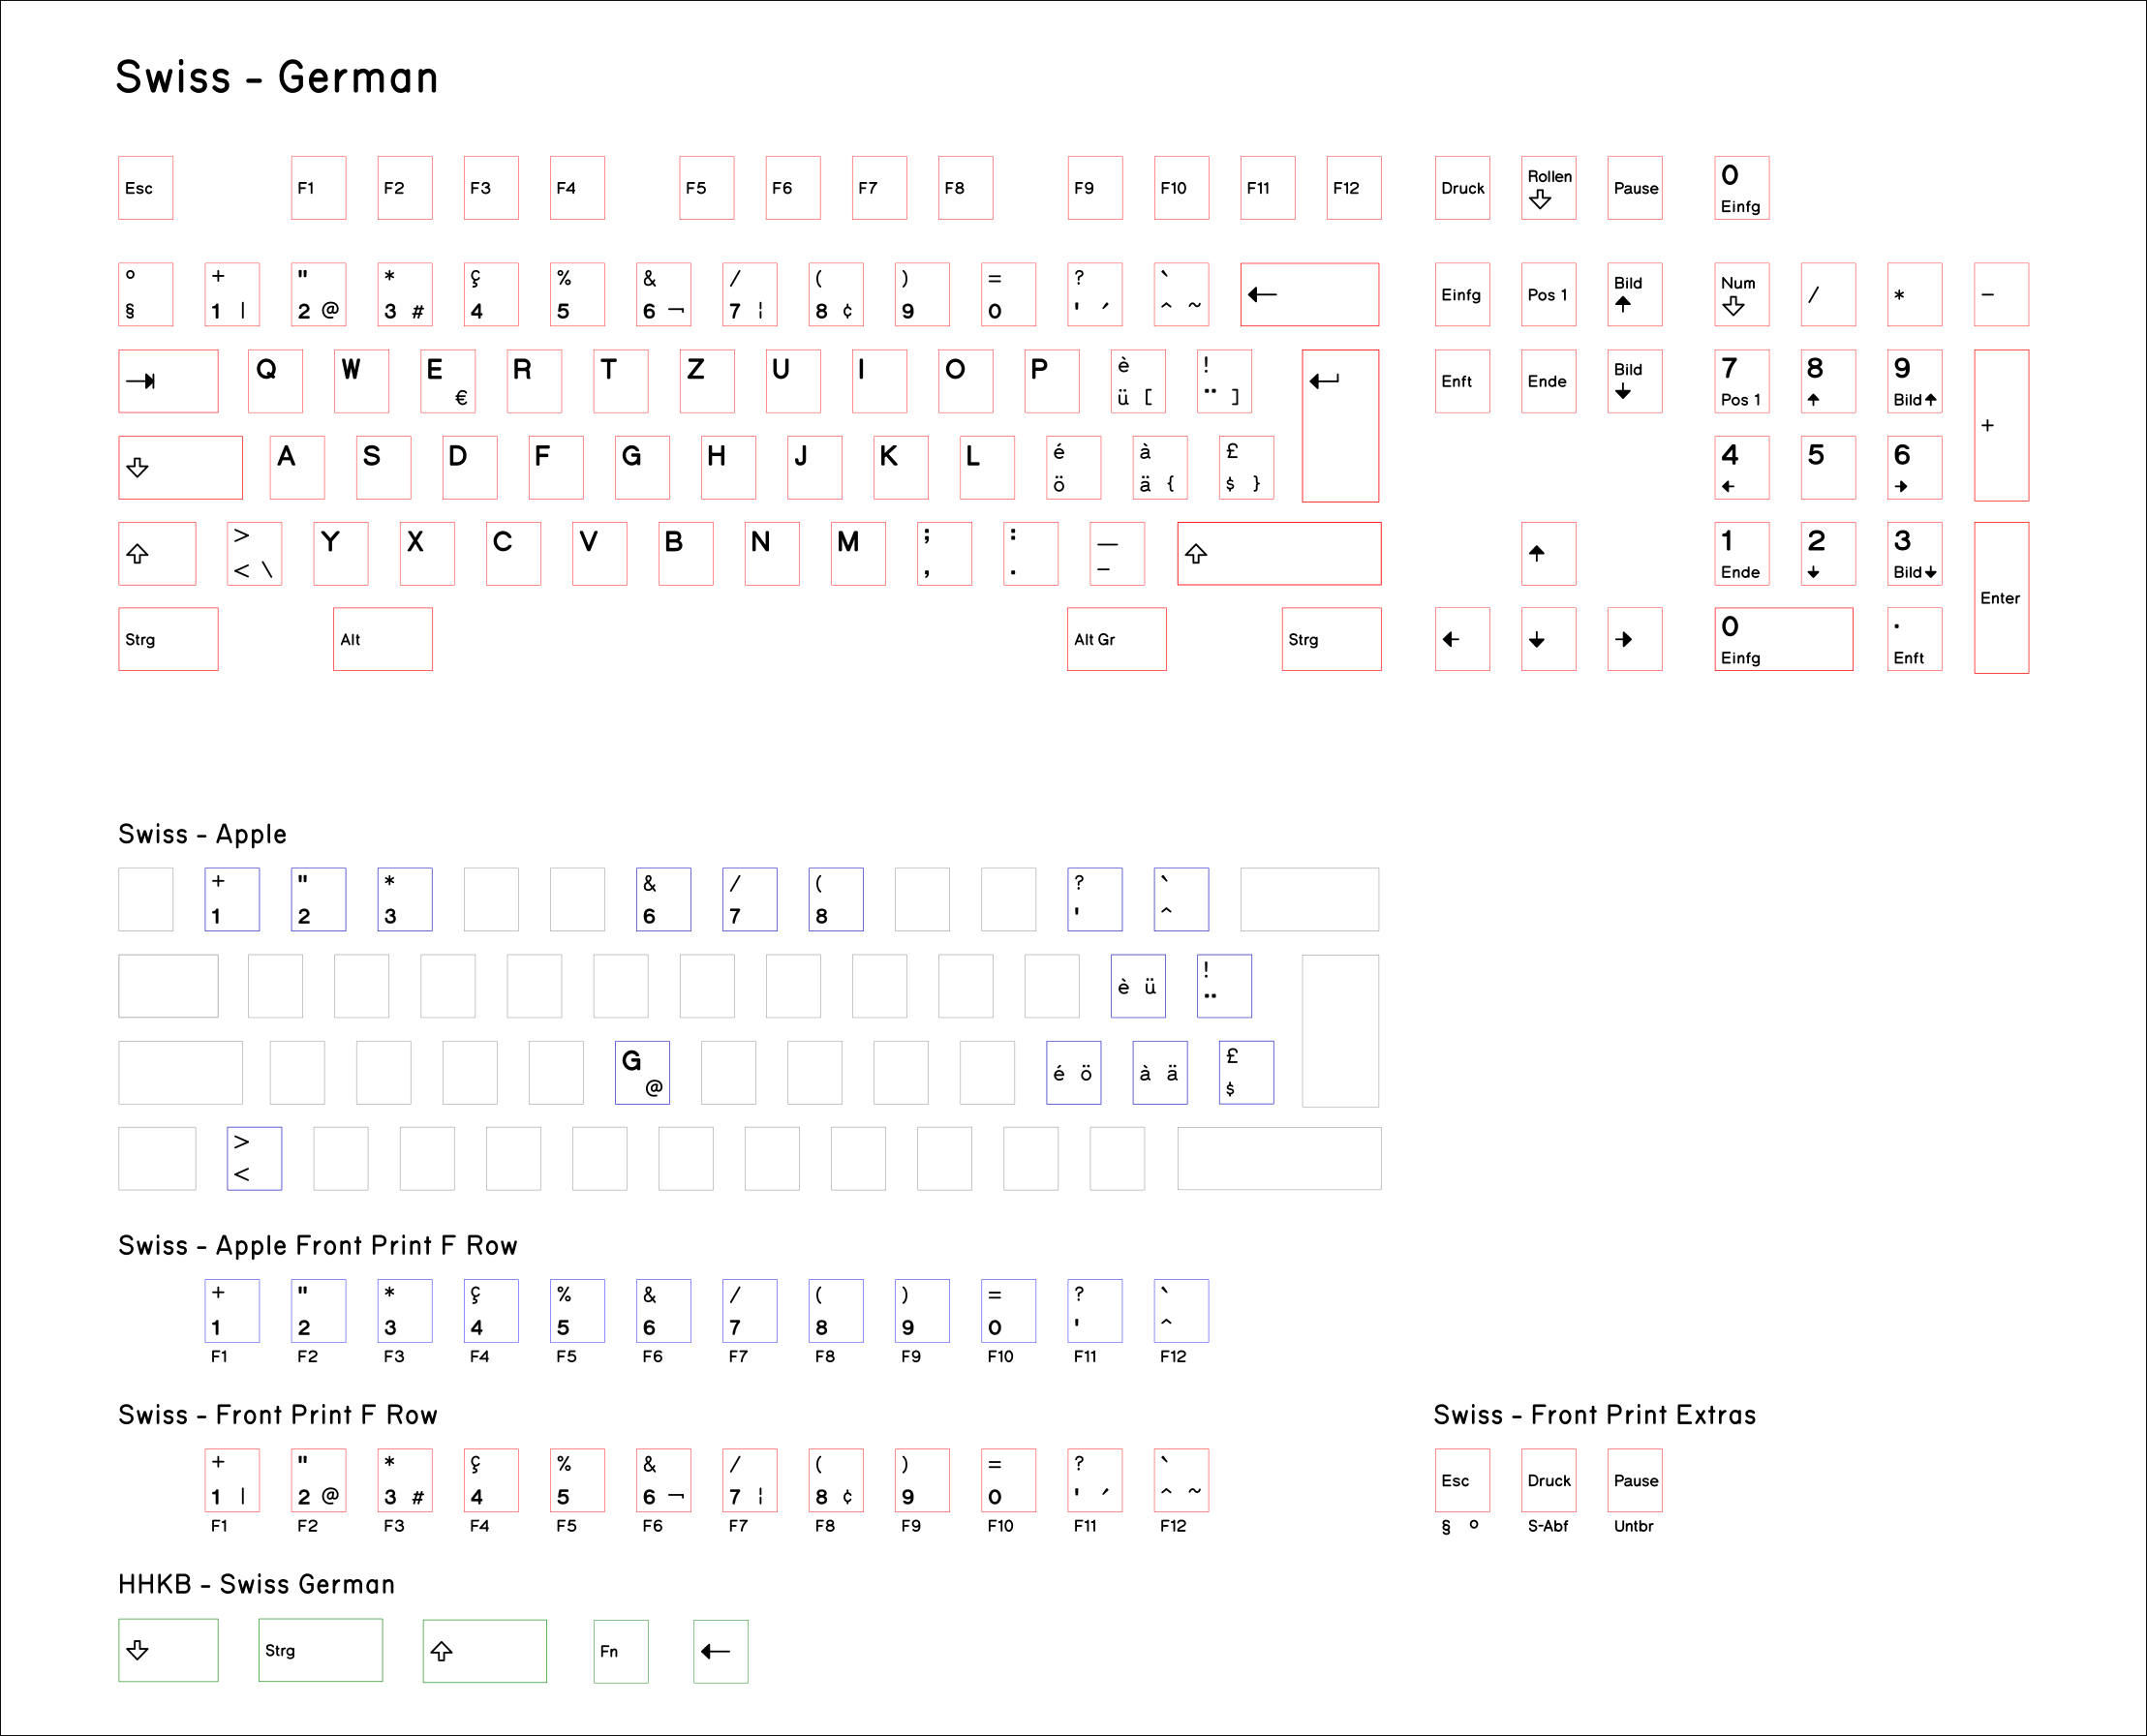This screenshot has height=1736, width=2147.
Task: Click the Enter key on the numpad
Action: click(2000, 597)
